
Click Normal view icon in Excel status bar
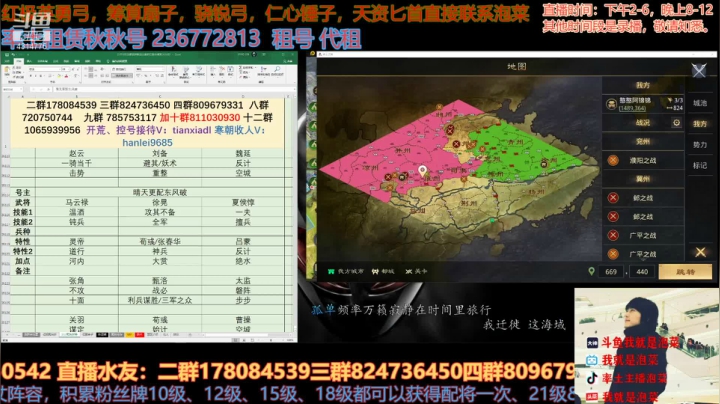(x=236, y=340)
